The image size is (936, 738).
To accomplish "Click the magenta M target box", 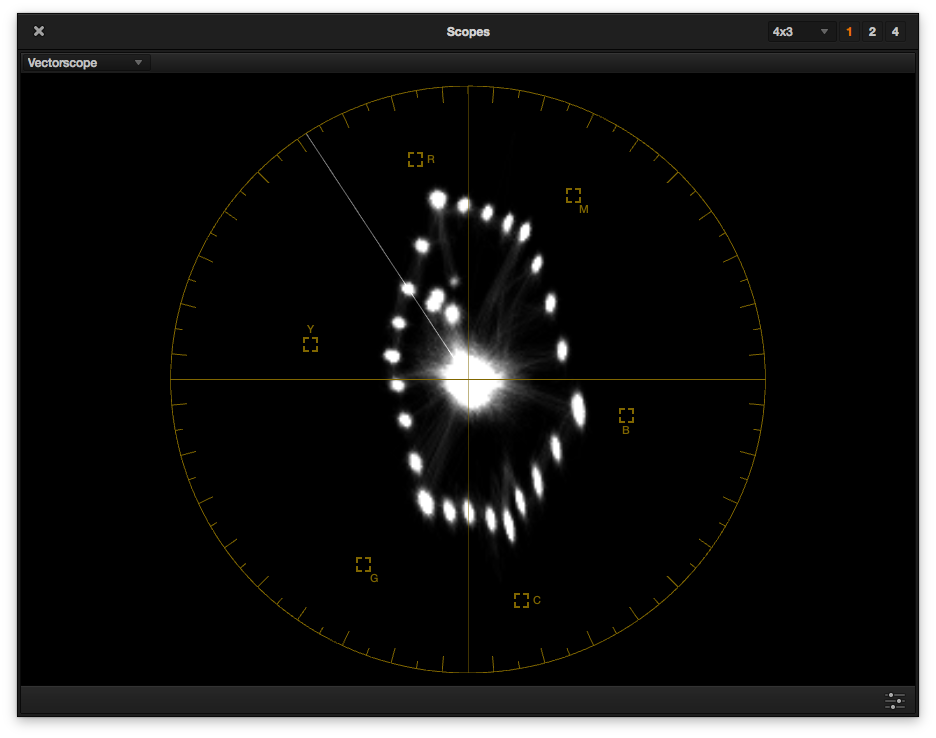I will (x=573, y=195).
